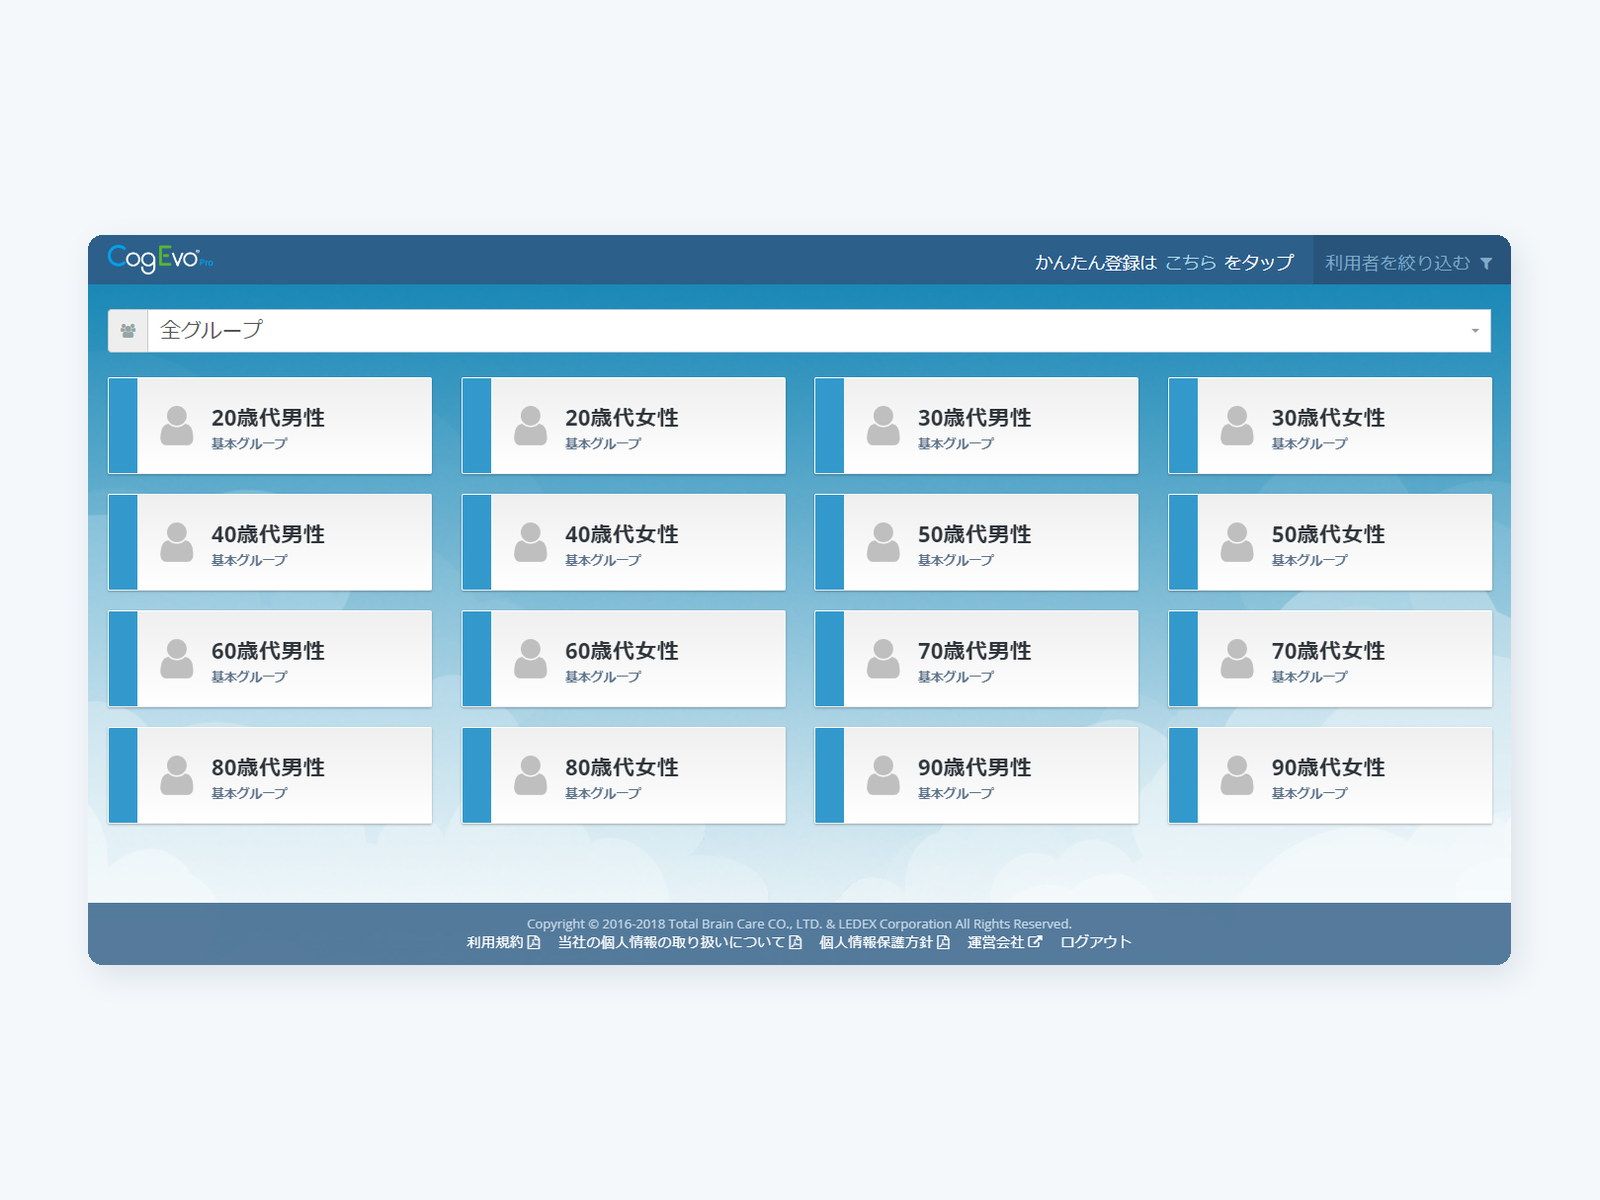Choose the 50歳代男性 user name
Viewport: 1600px width, 1200px height.
pyautogui.click(x=975, y=534)
